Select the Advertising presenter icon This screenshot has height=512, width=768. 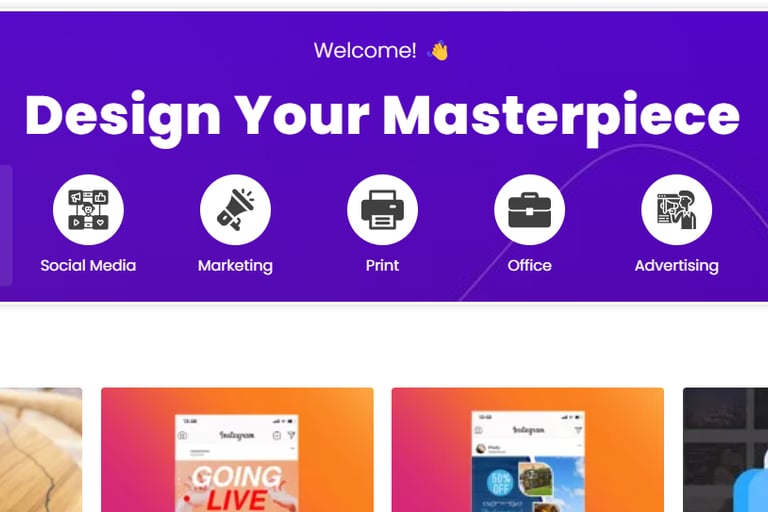pos(676,210)
